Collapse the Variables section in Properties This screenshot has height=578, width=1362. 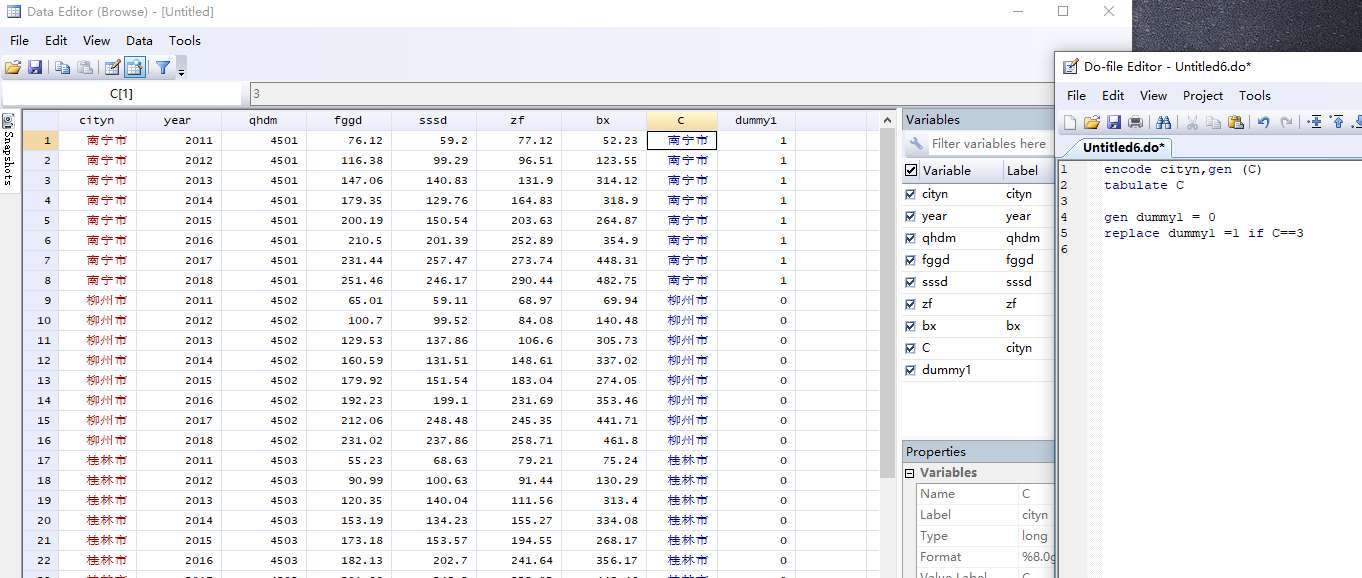910,473
